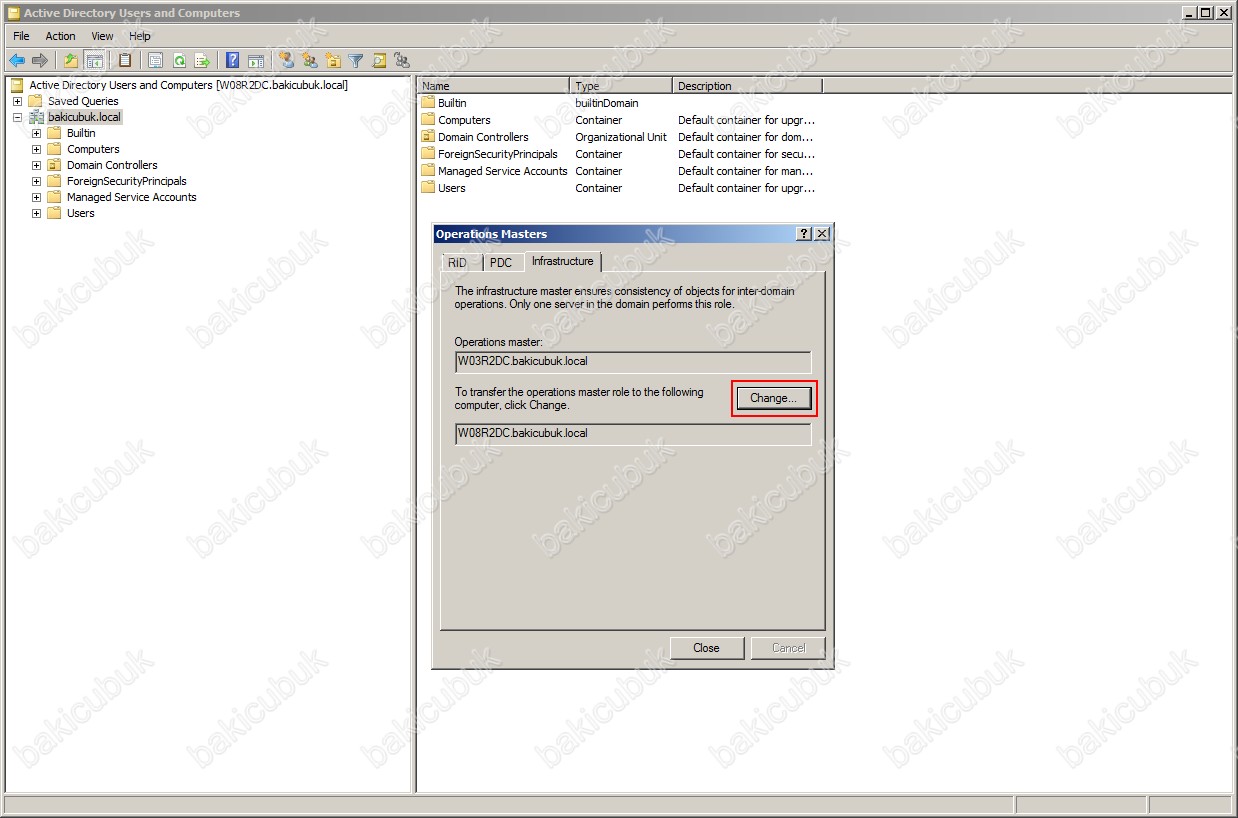This screenshot has height=818, width=1238.
Task: Select Builtin tree item
Action: (x=81, y=133)
